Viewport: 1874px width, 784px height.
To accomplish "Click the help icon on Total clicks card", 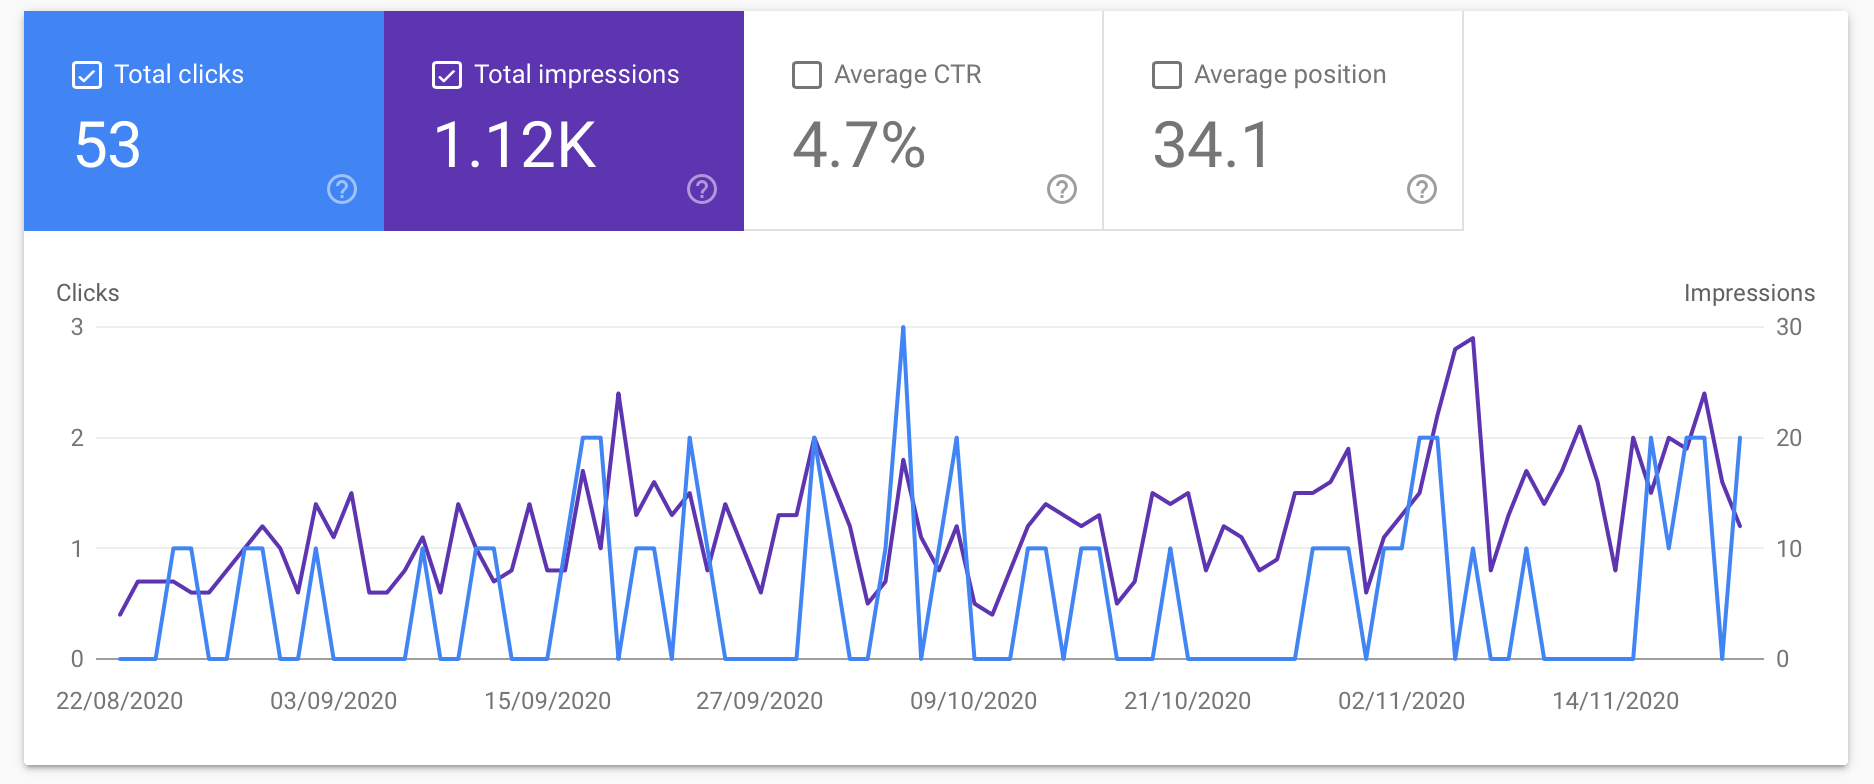I will [x=341, y=189].
